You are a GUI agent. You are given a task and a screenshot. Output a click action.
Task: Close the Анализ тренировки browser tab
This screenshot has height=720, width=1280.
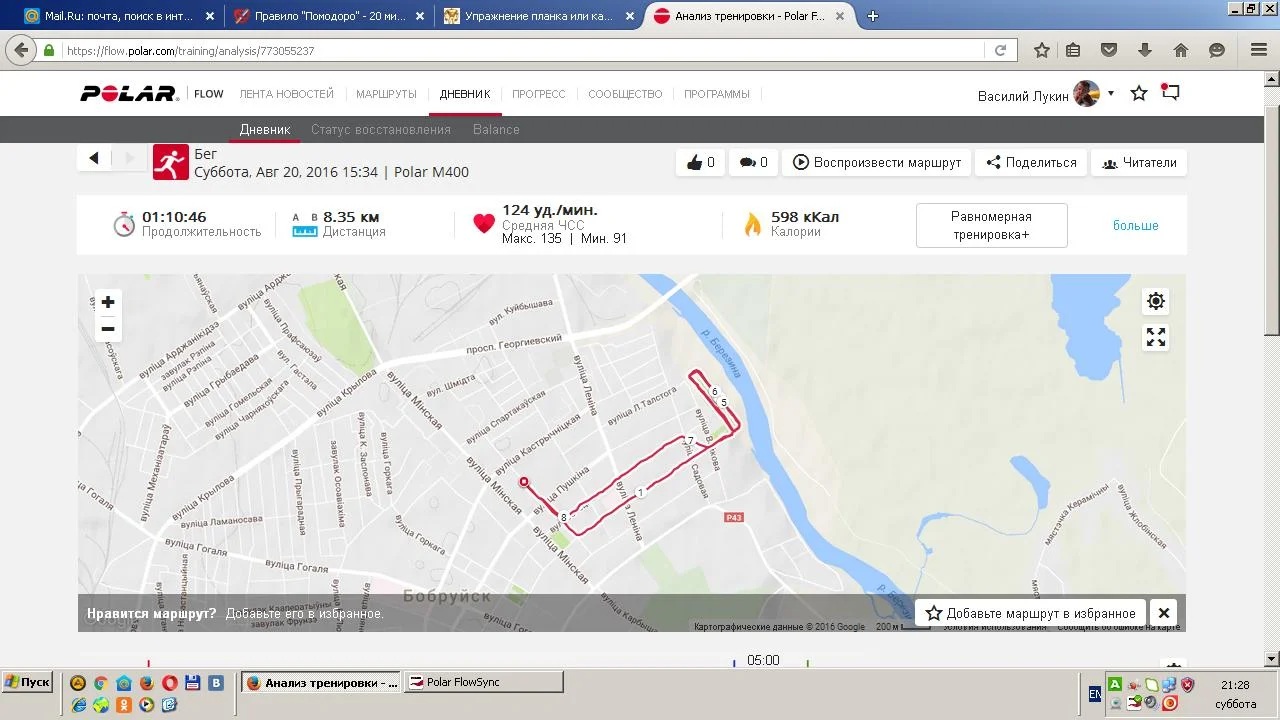pyautogui.click(x=840, y=16)
